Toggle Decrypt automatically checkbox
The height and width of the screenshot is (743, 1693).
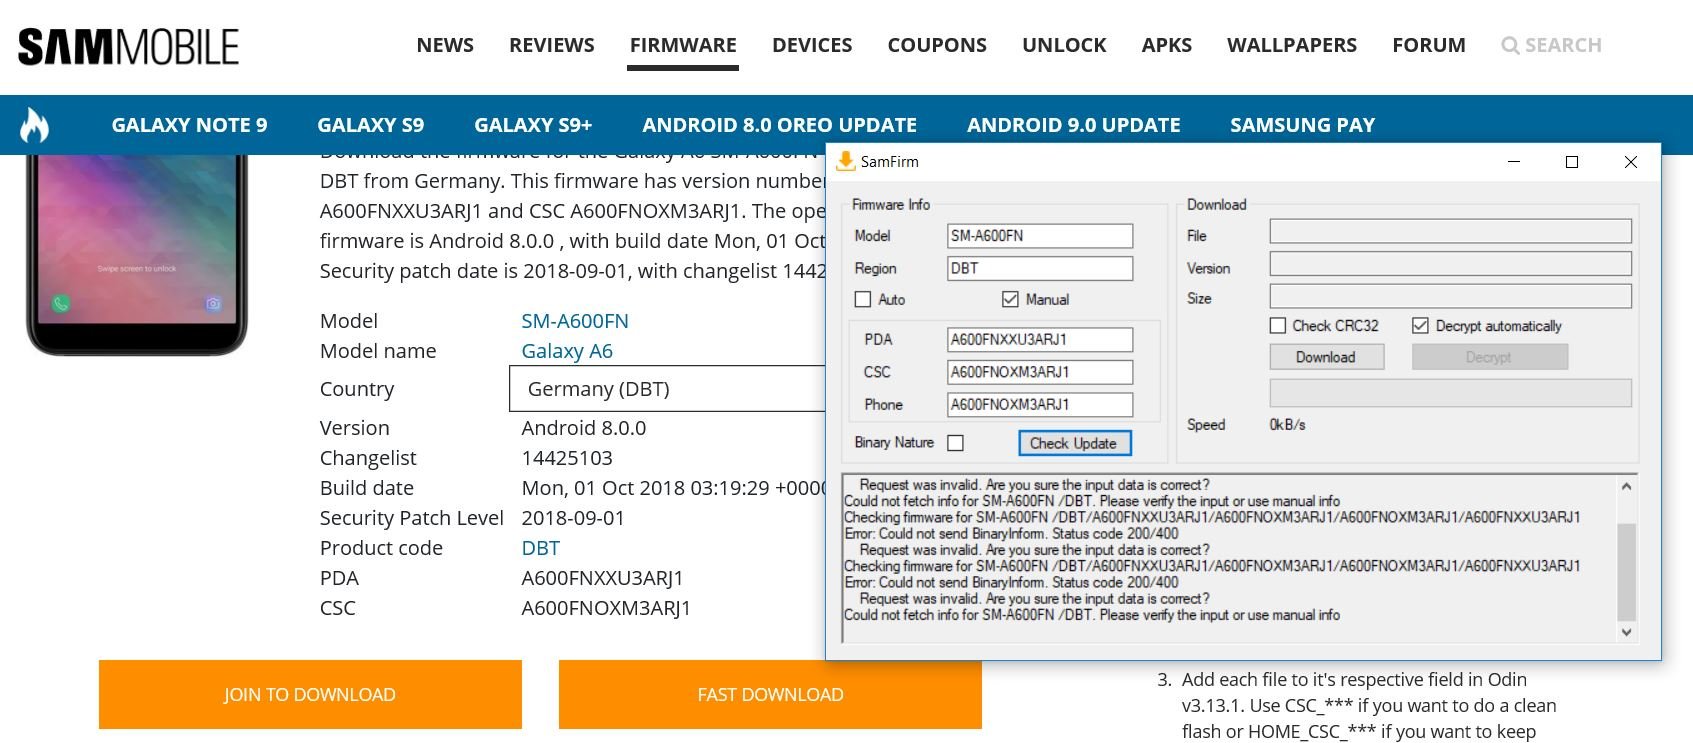pyautogui.click(x=1420, y=325)
